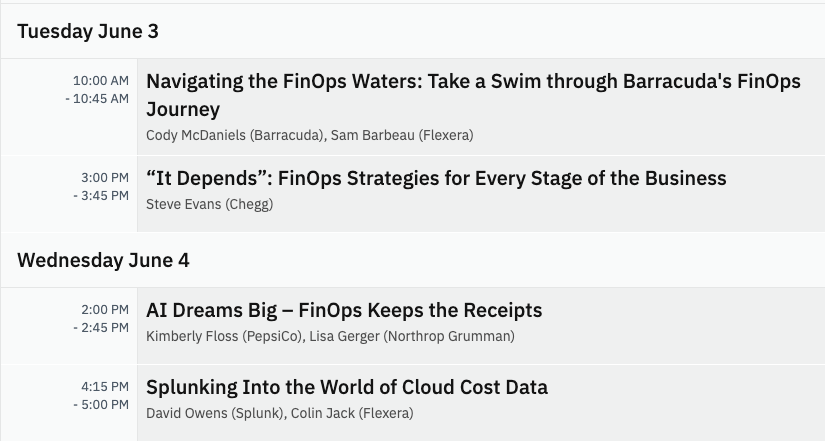The width and height of the screenshot is (825, 441).
Task: Click speaker Steve Evans (Chegg)
Action: 209,205
